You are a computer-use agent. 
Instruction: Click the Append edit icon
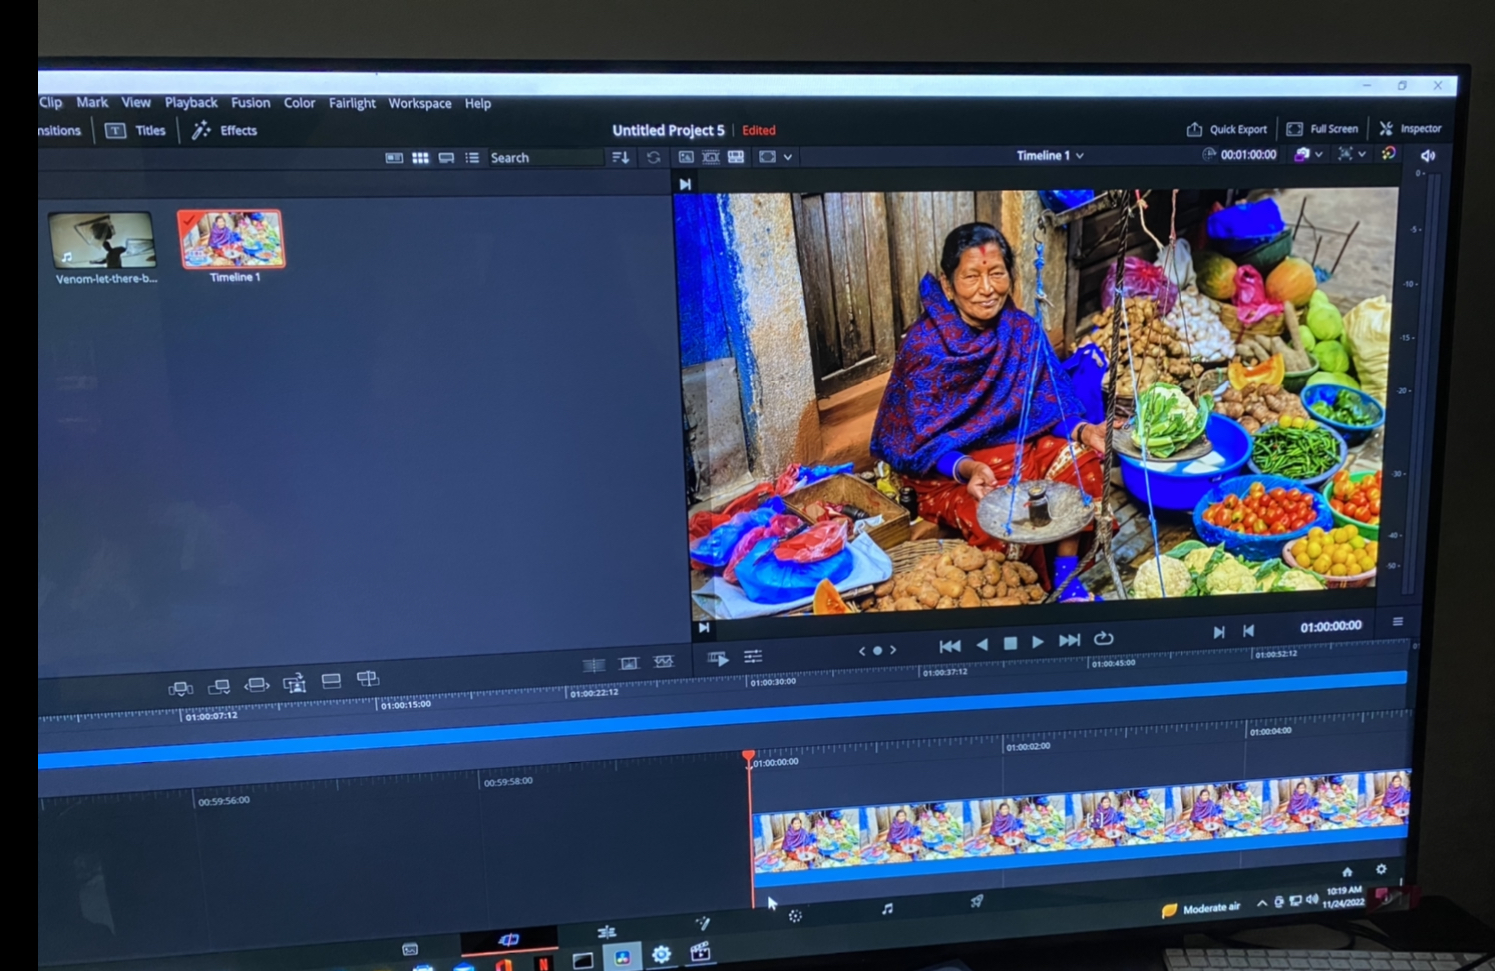pos(219,686)
